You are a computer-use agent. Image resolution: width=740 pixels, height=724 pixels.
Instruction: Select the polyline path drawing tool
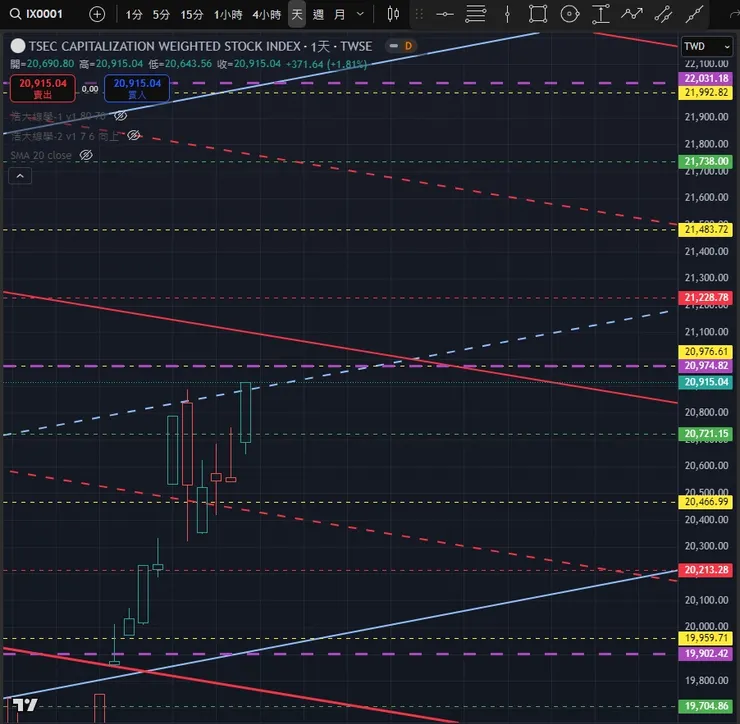[631, 14]
